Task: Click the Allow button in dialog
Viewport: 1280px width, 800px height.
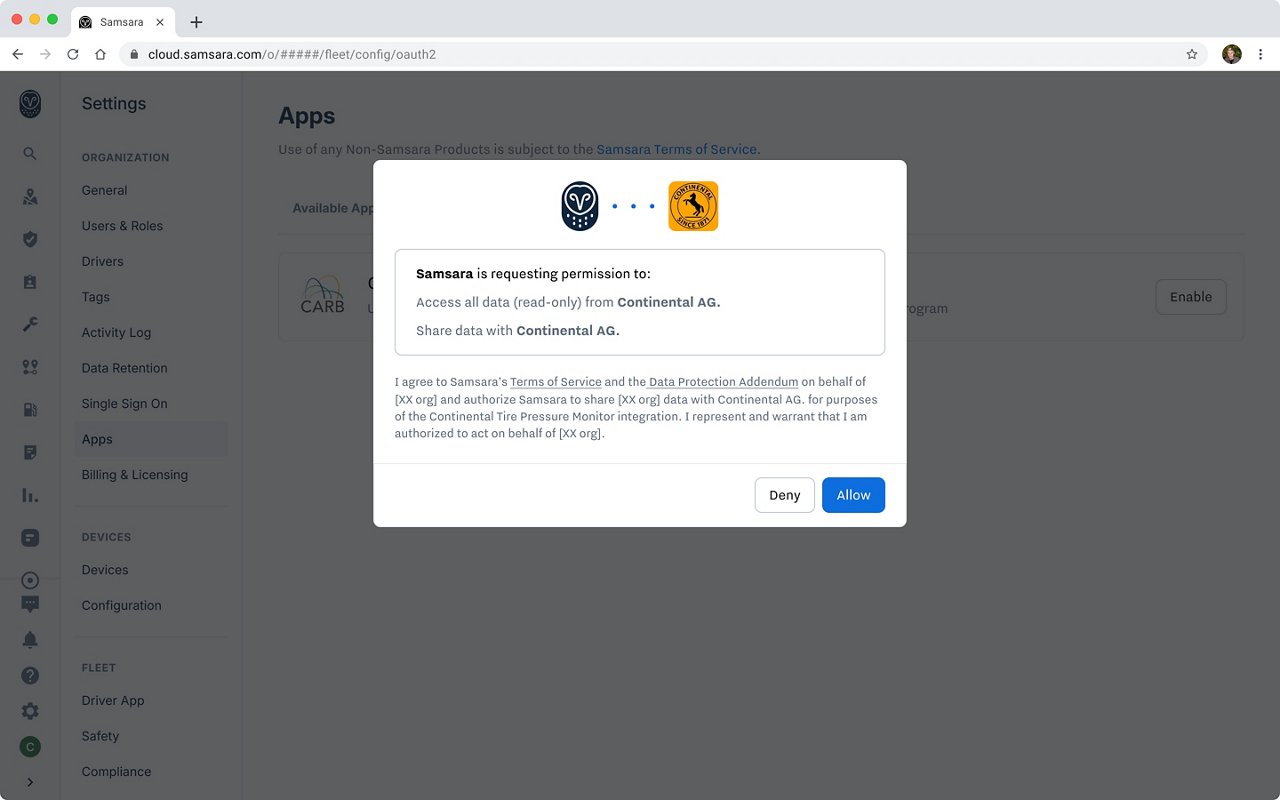Action: (x=853, y=495)
